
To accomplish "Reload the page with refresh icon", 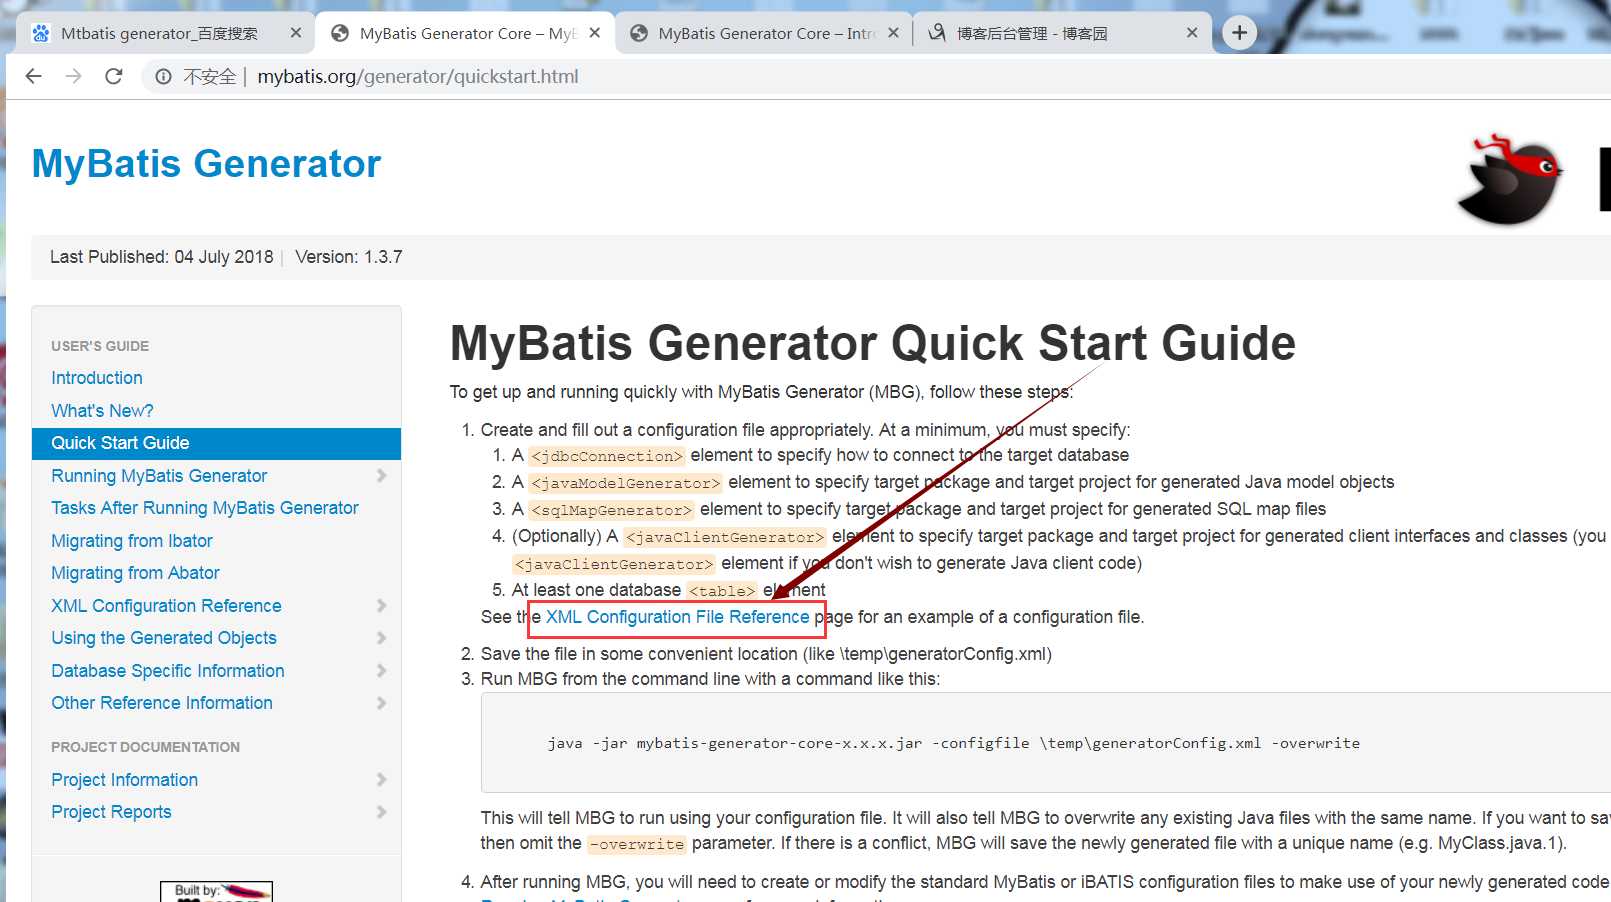I will pyautogui.click(x=114, y=76).
